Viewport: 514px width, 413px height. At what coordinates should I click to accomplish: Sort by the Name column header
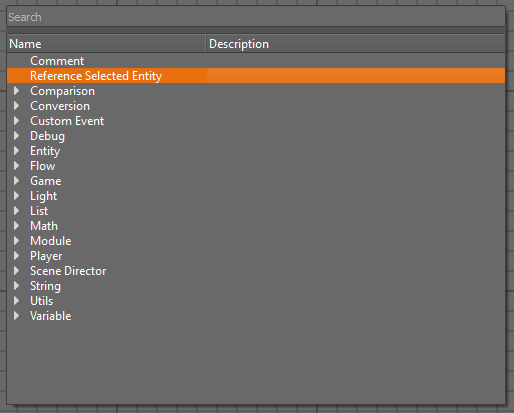click(106, 44)
